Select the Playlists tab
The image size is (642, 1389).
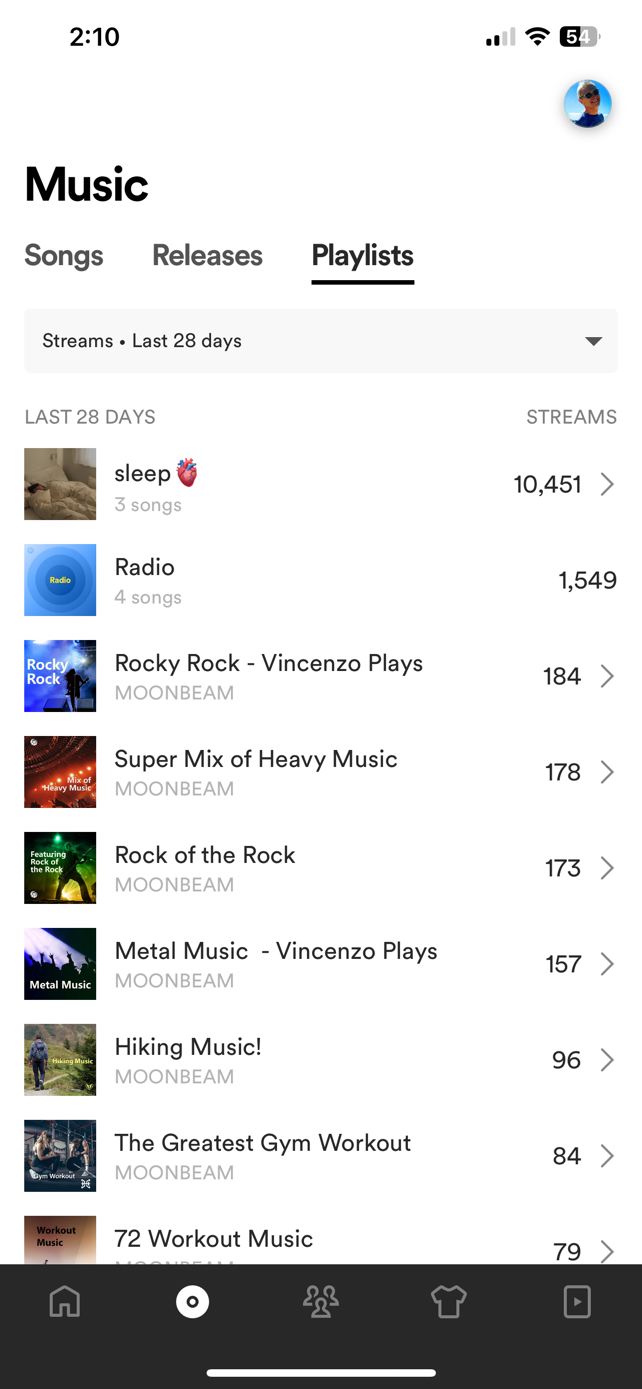coord(362,256)
